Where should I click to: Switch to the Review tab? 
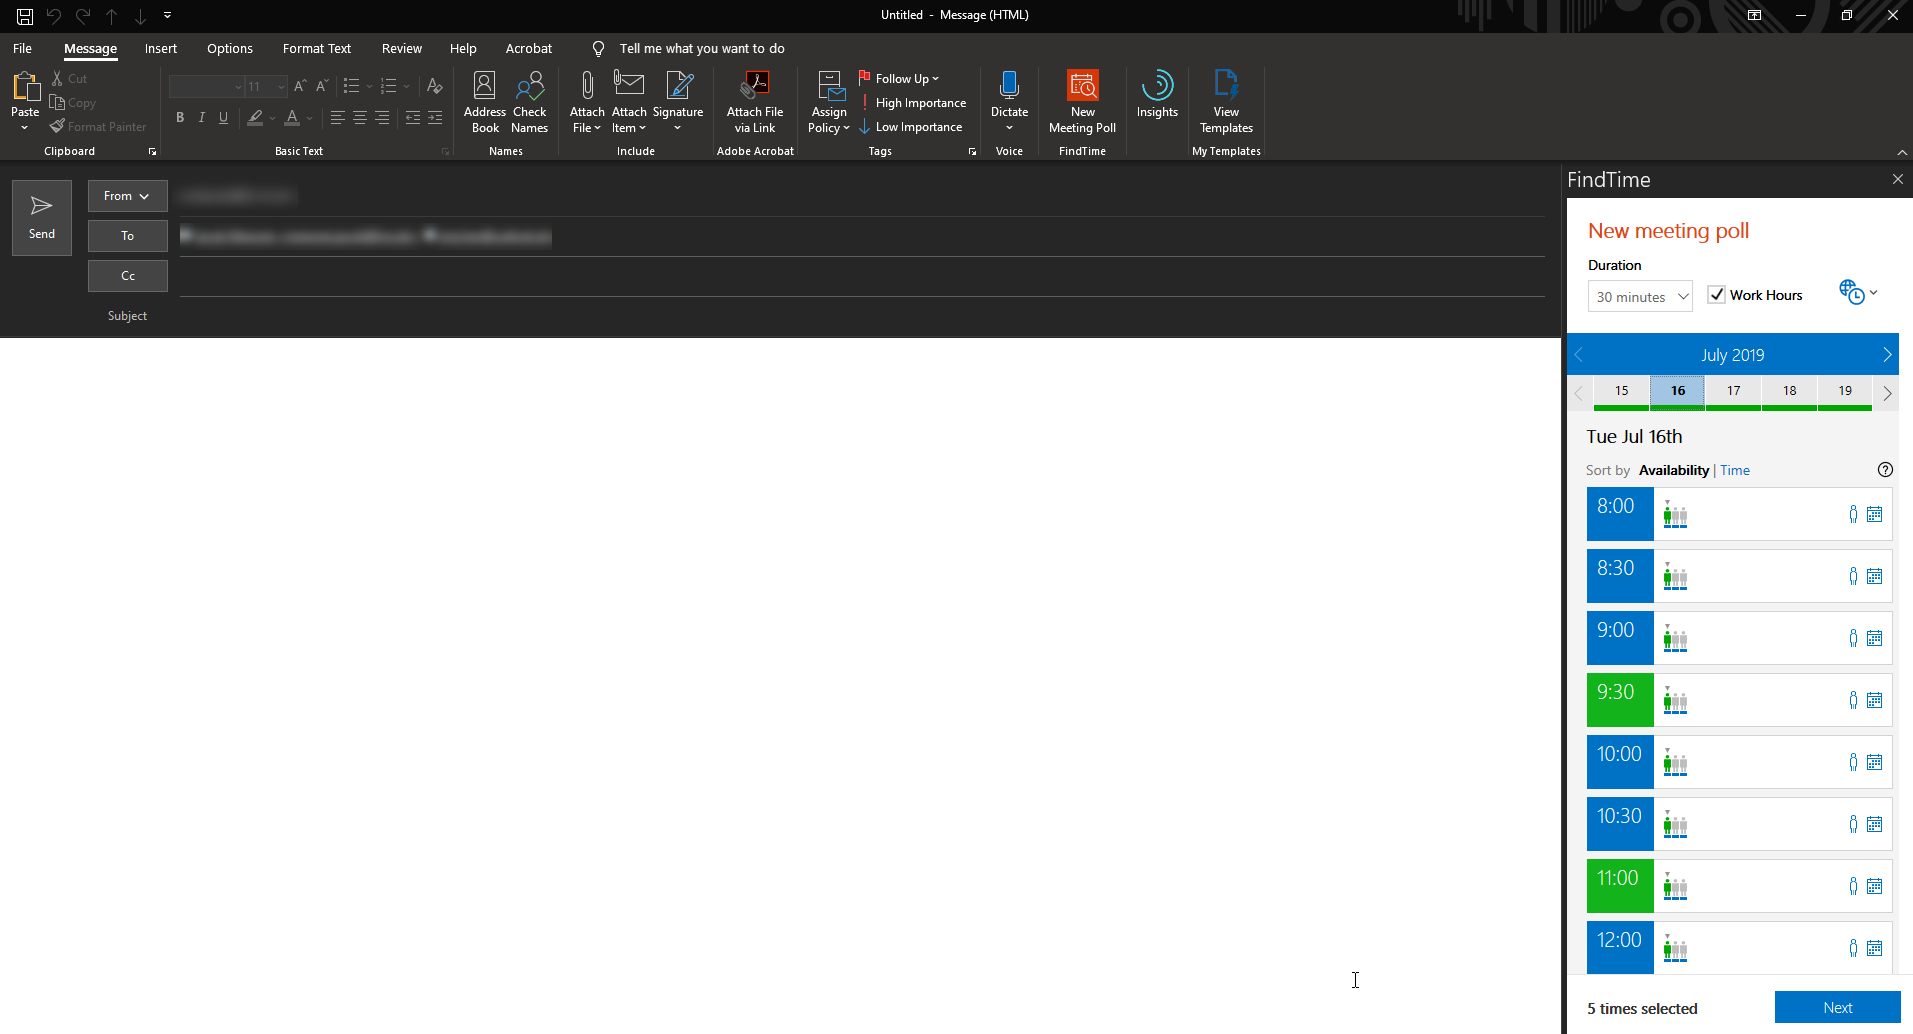click(x=402, y=48)
